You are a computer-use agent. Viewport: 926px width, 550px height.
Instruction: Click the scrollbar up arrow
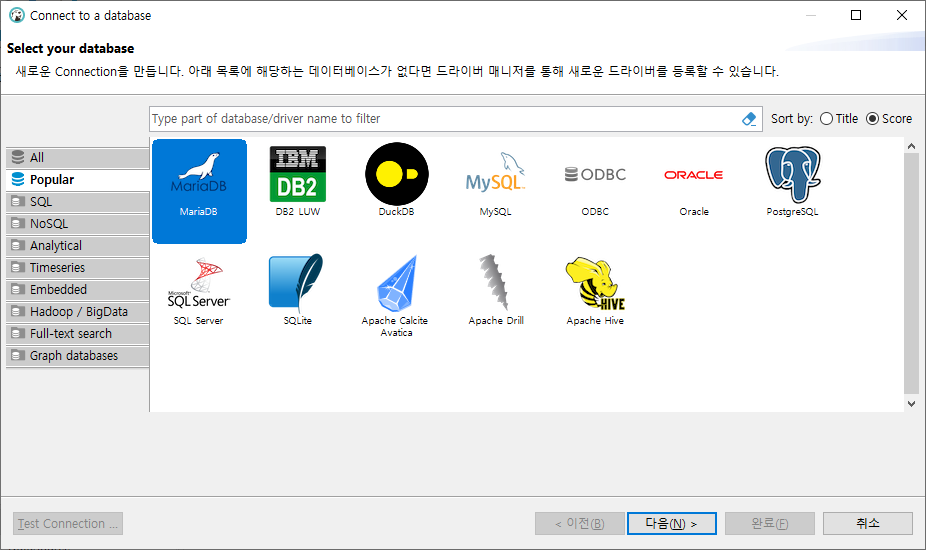(911, 146)
